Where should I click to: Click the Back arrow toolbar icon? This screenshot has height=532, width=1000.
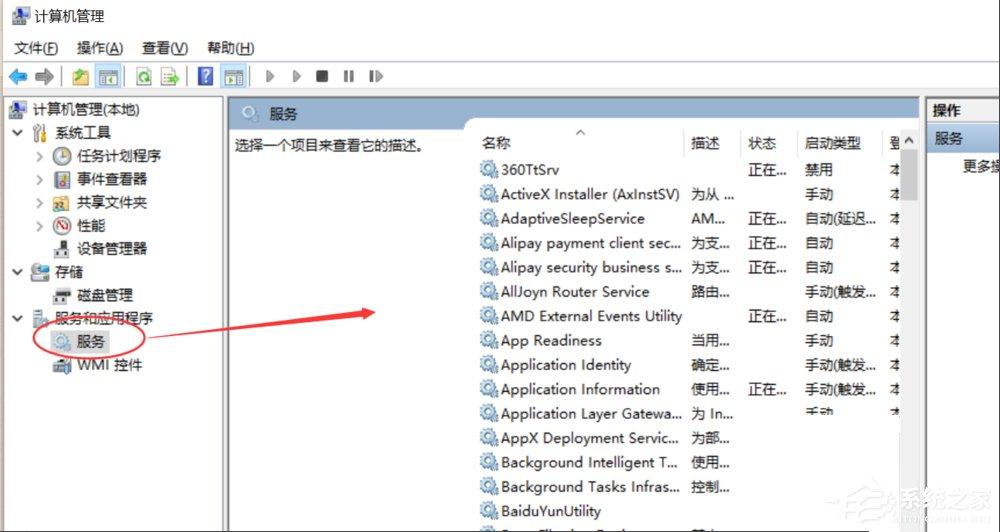click(x=18, y=77)
